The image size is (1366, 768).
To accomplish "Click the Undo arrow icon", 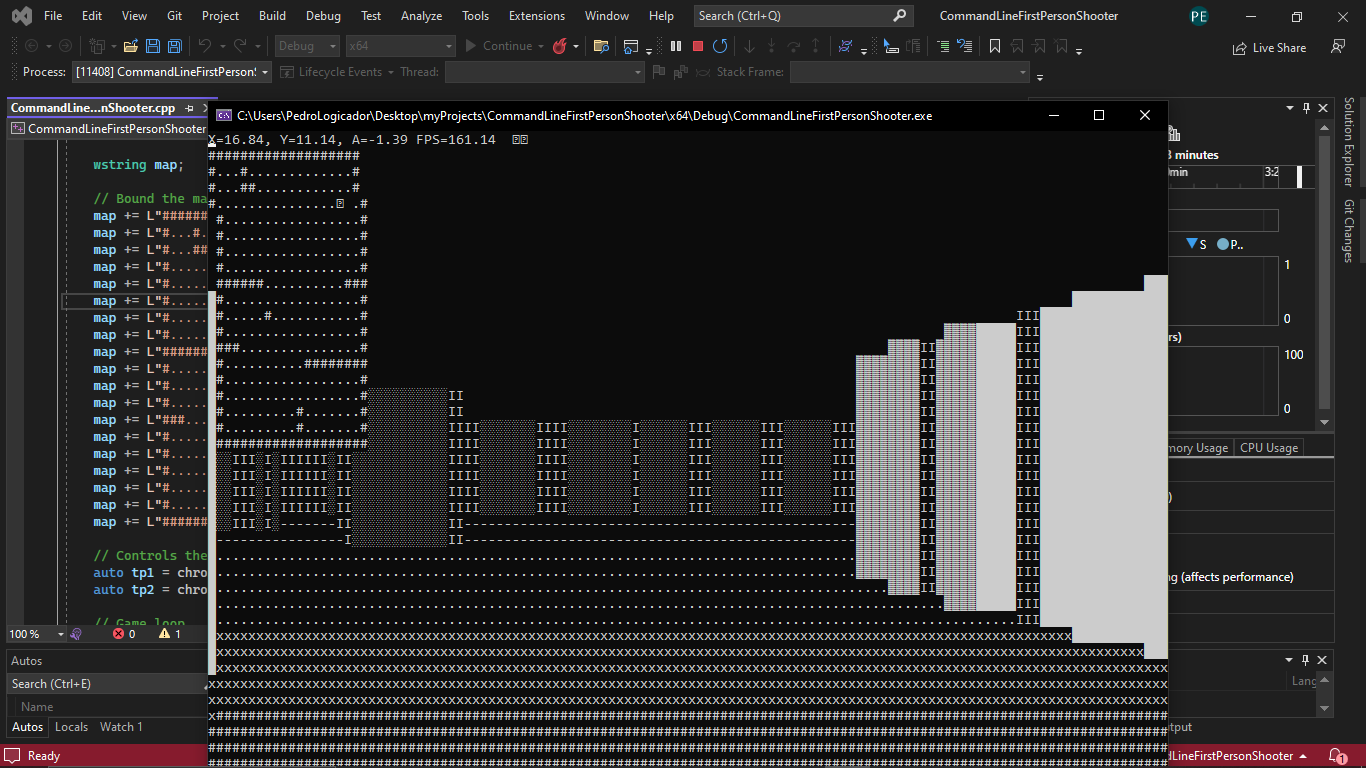I will (x=204, y=46).
